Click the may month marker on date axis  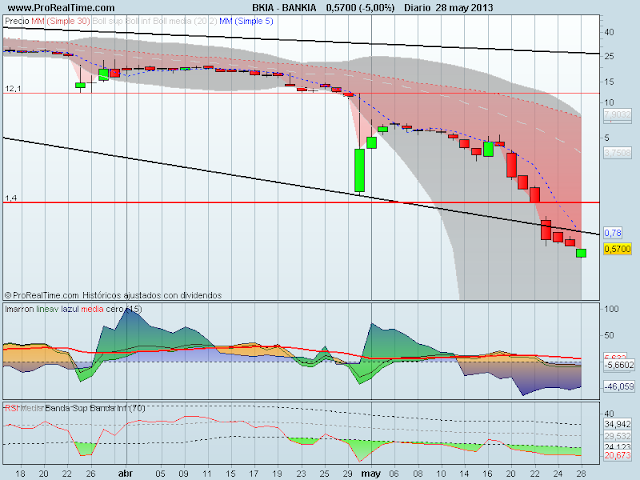[x=371, y=473]
